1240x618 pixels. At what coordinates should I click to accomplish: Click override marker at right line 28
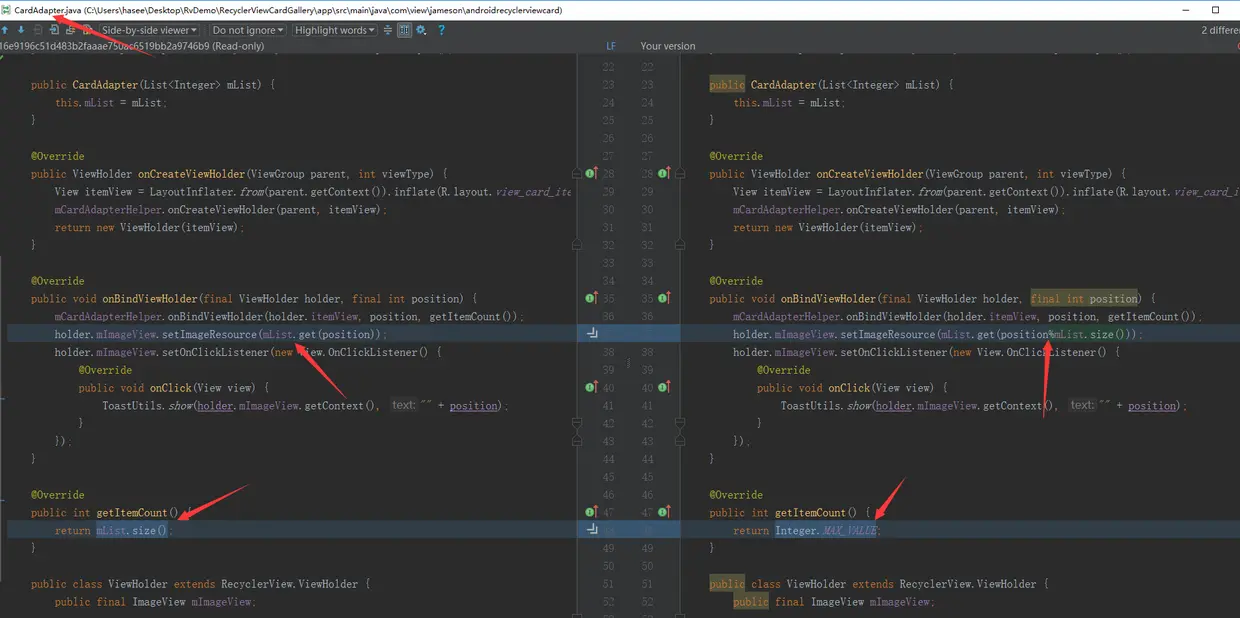coord(662,174)
